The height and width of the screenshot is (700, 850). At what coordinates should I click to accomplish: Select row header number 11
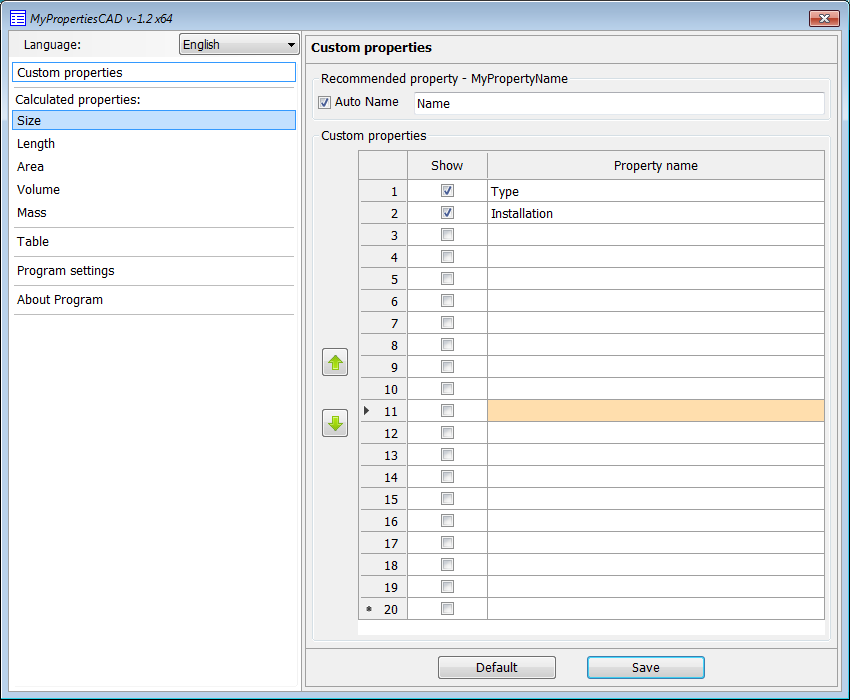pyautogui.click(x=383, y=411)
